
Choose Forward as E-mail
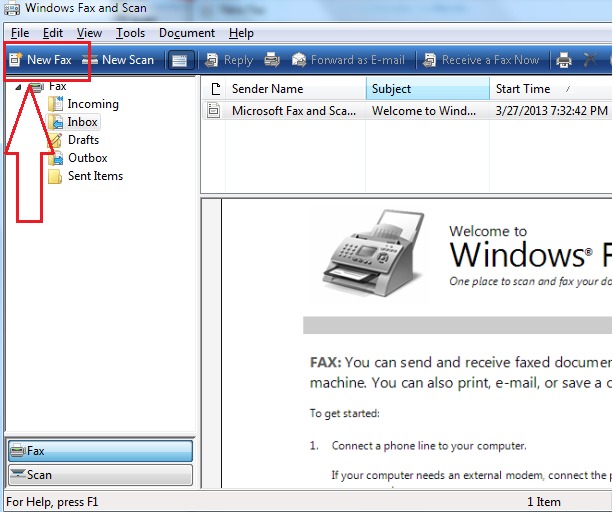pos(348,60)
